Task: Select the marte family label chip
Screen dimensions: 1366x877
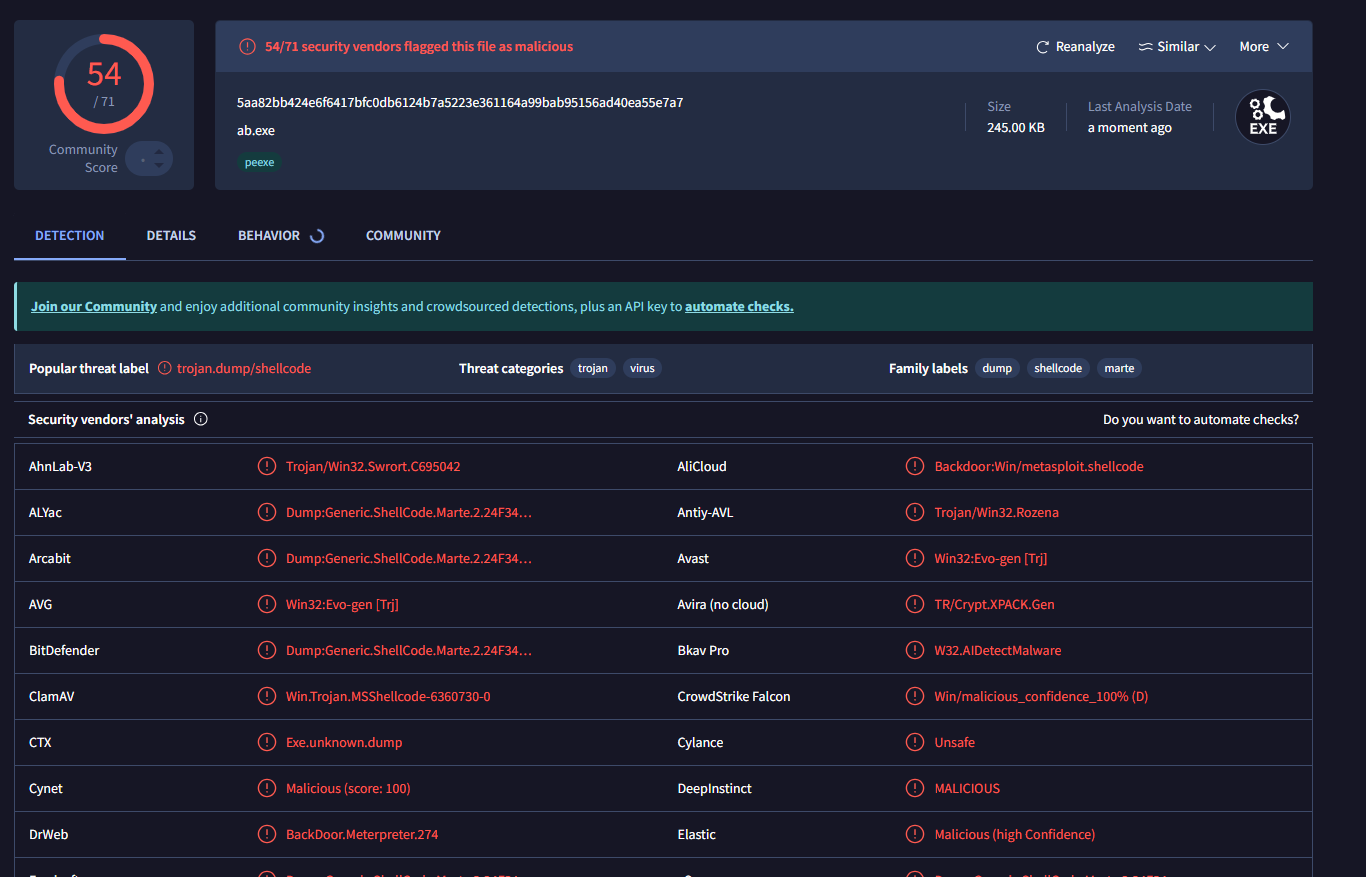Action: [x=1119, y=368]
